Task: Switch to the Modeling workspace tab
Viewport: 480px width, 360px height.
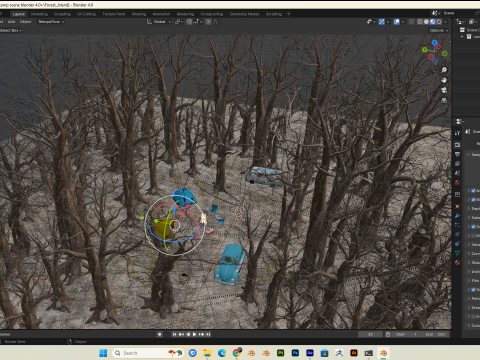Action: [x=39, y=14]
